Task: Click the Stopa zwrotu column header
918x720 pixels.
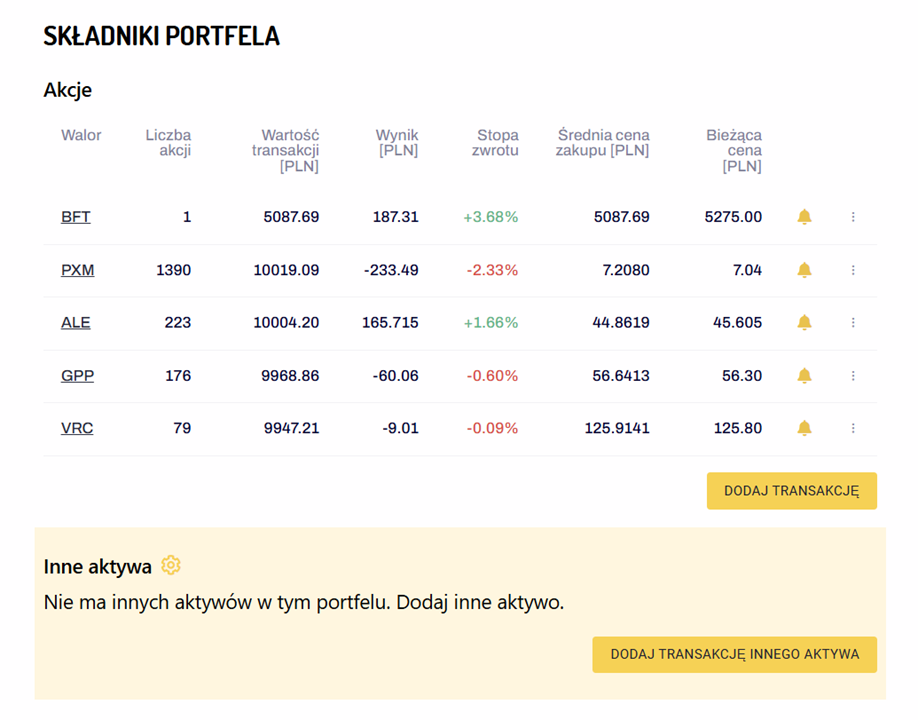Action: point(495,143)
